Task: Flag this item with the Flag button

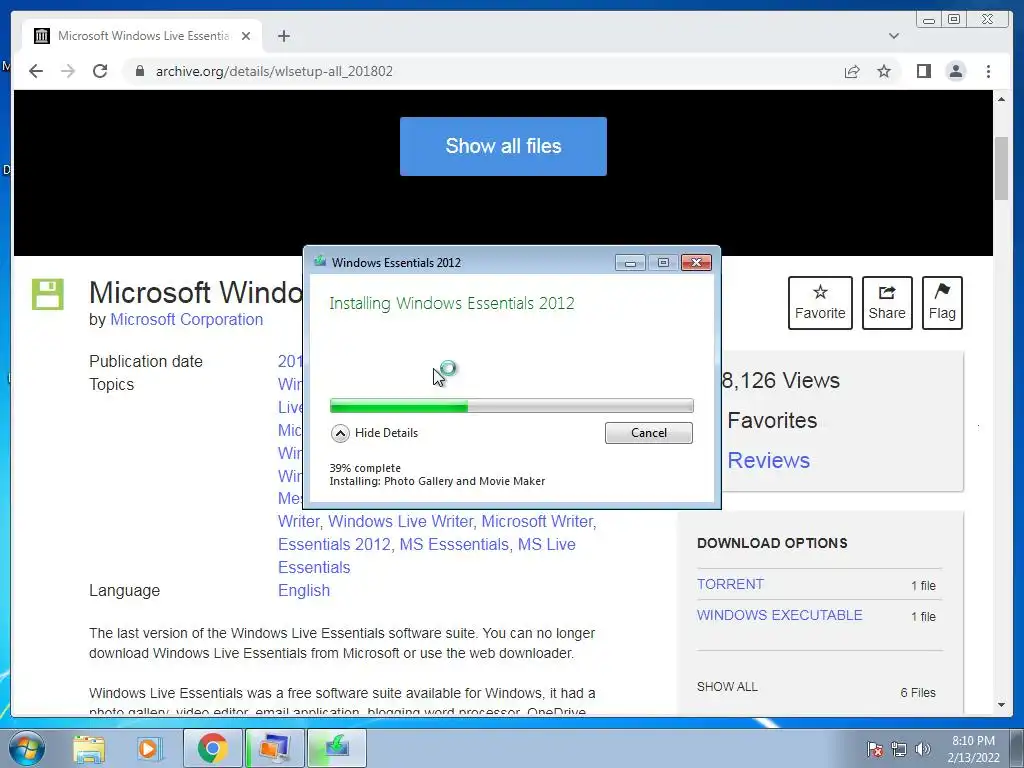Action: pyautogui.click(x=942, y=303)
